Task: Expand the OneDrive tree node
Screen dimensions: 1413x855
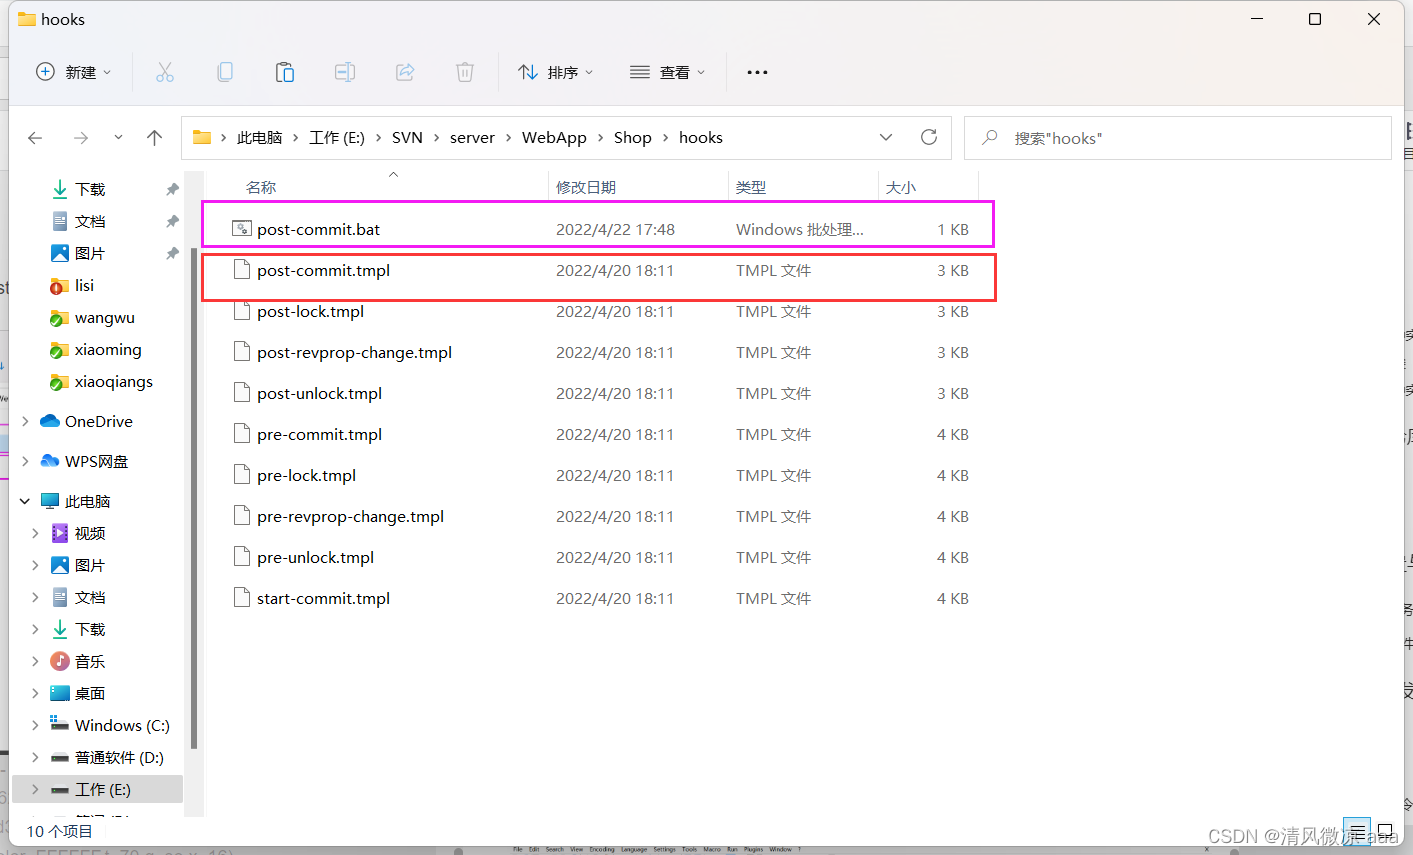Action: coord(25,421)
